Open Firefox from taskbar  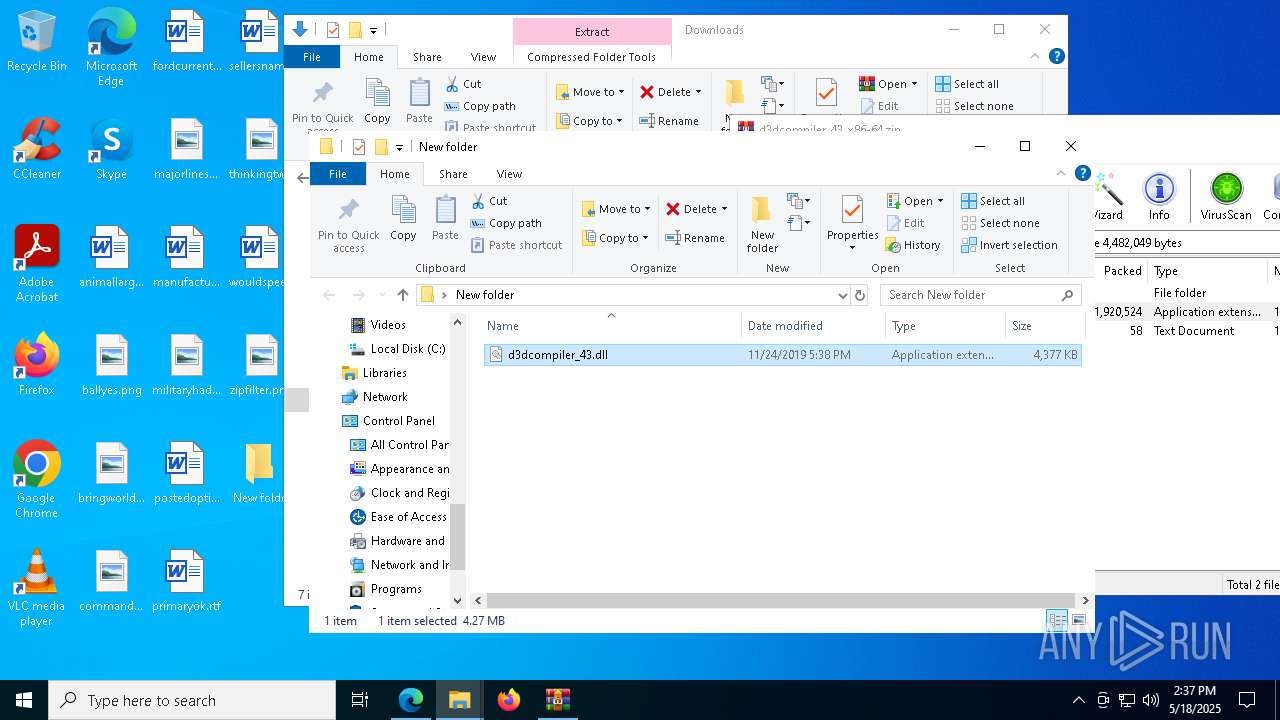click(508, 700)
